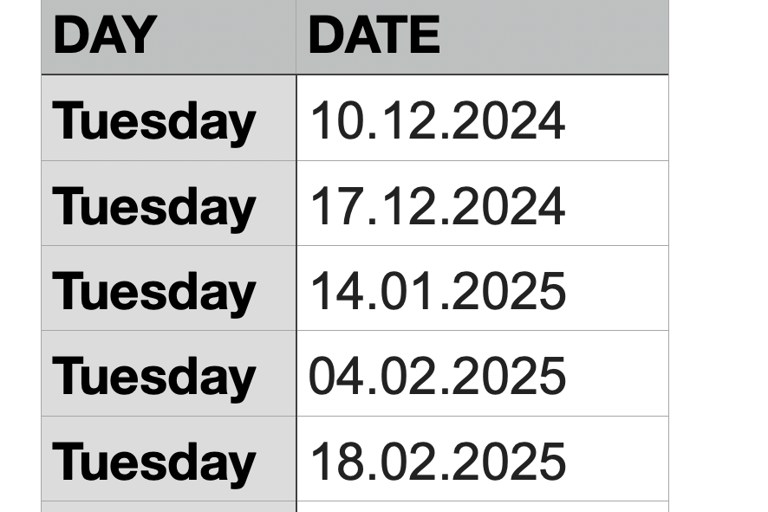Image resolution: width=768 pixels, height=512 pixels.
Task: Select the Tuesday cell beside 10.12.2024
Action: click(169, 118)
